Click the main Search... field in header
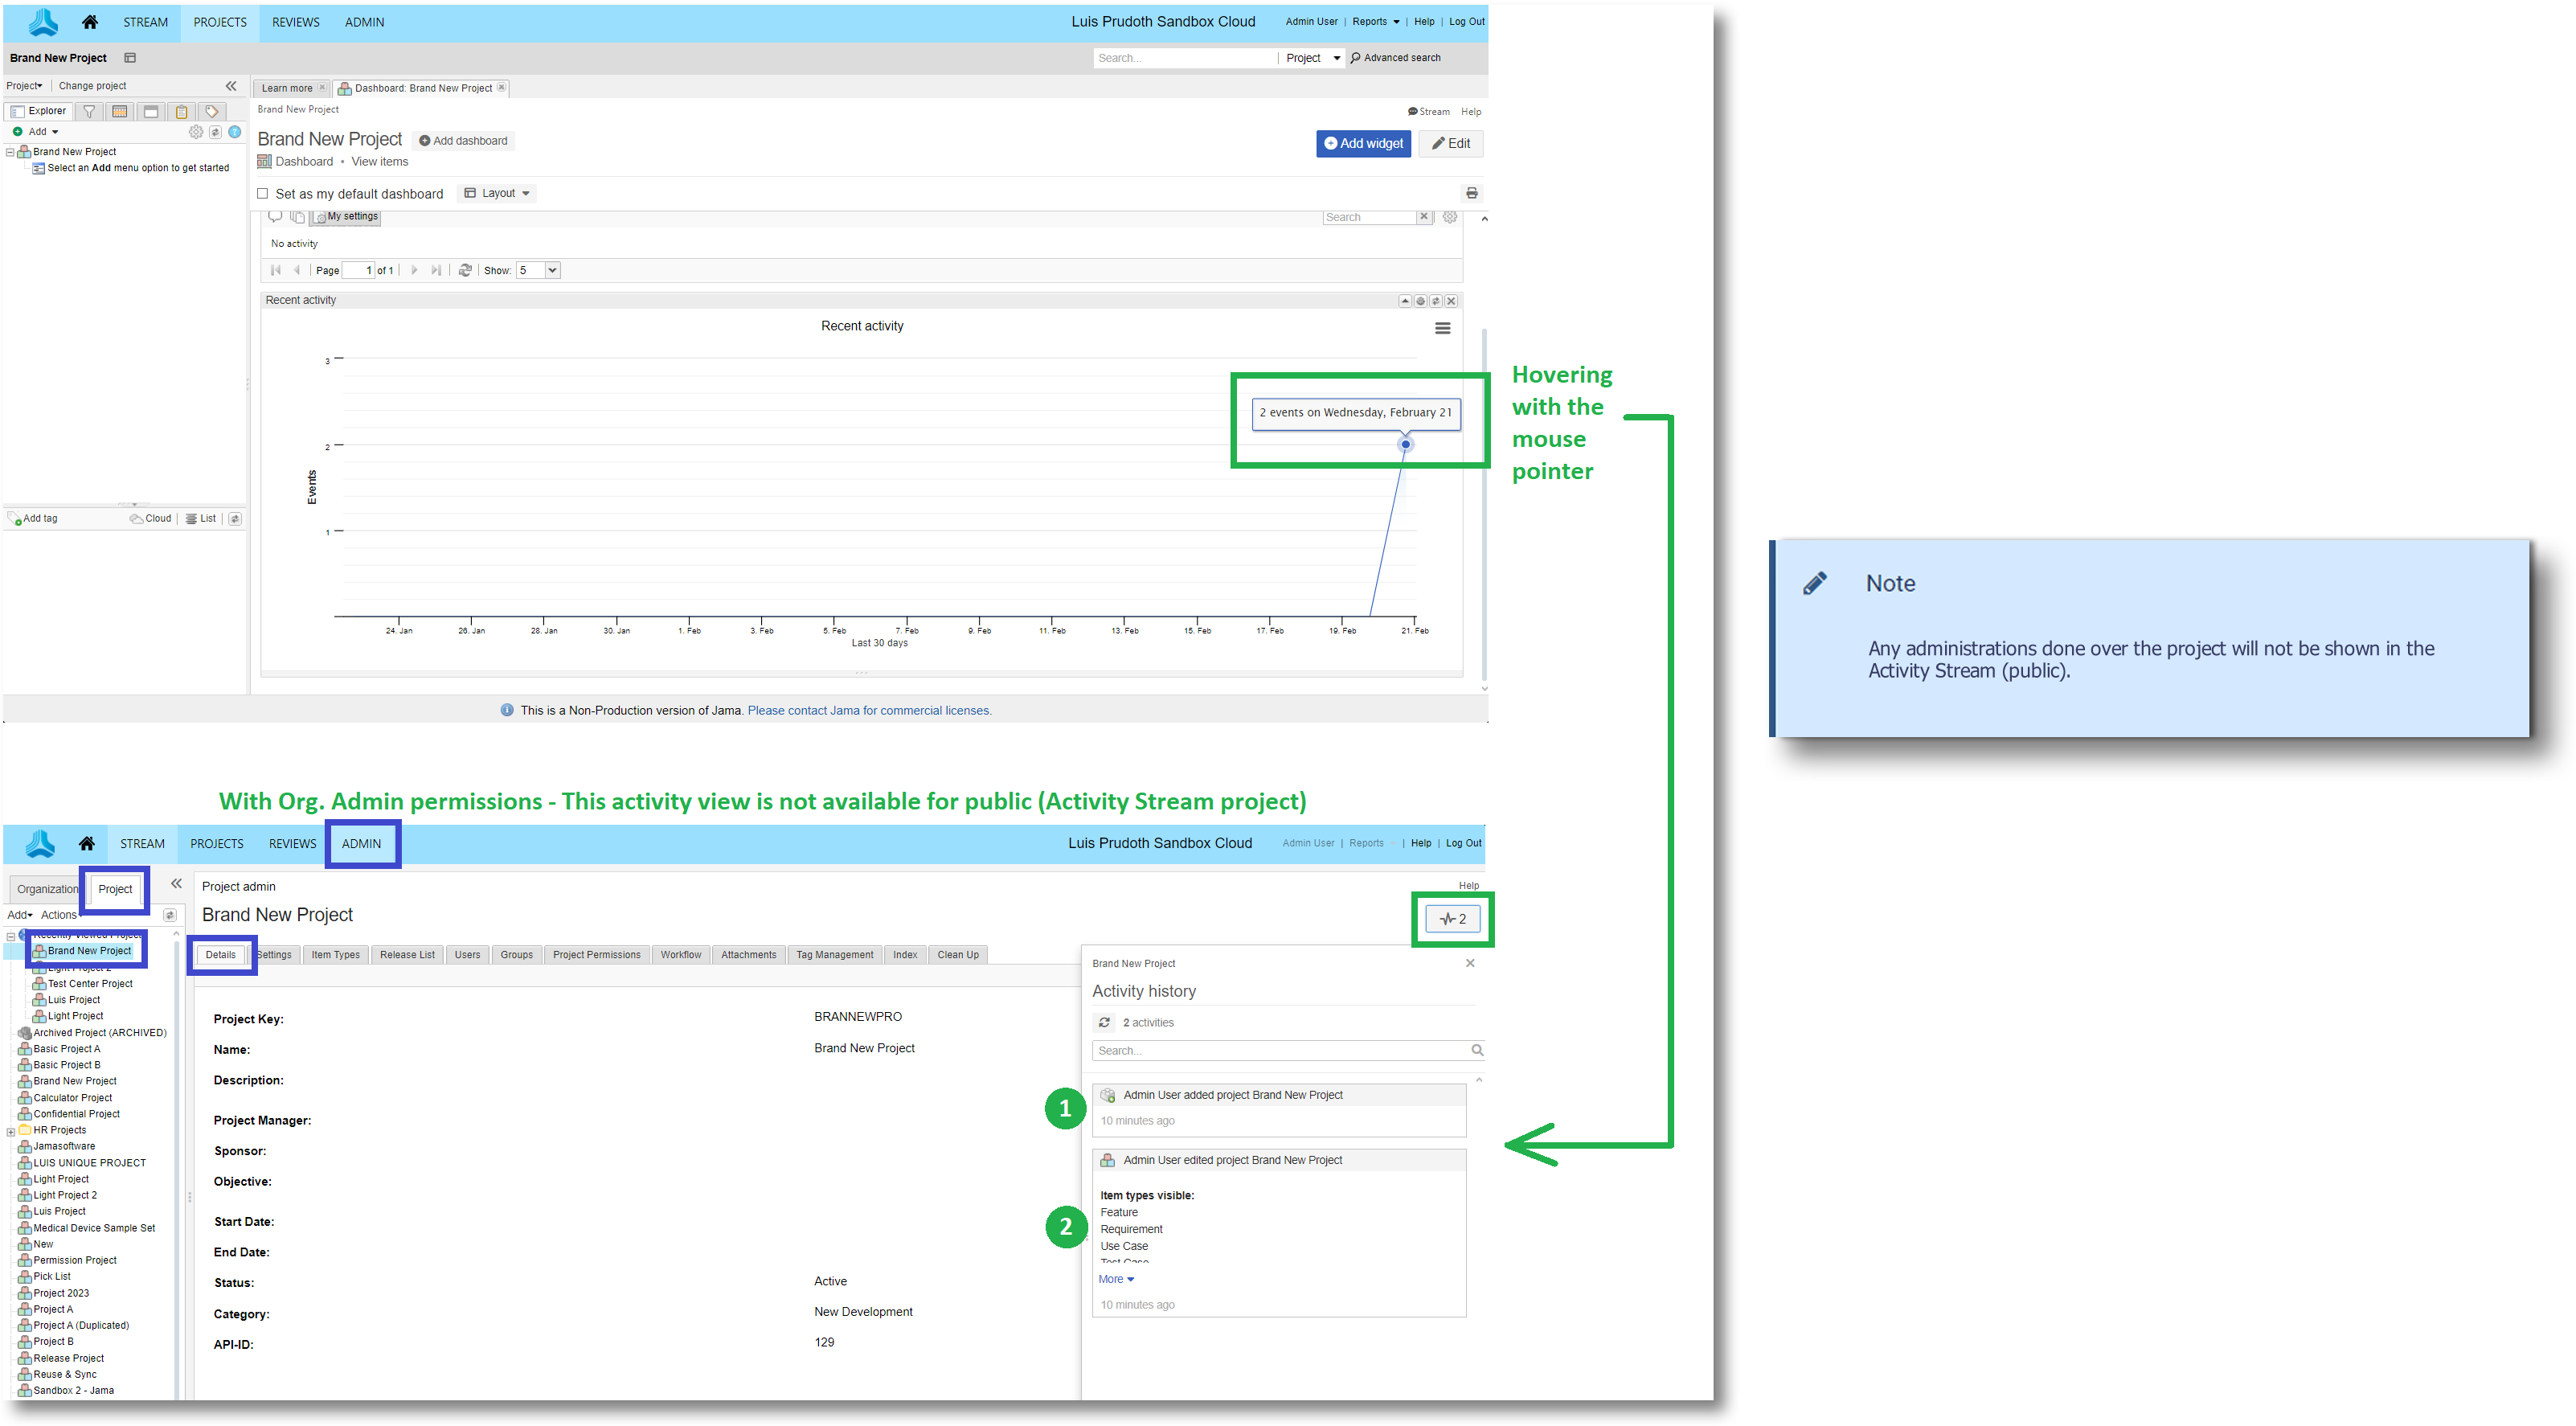Screen dimensions: 2576x1426 click(x=1185, y=58)
